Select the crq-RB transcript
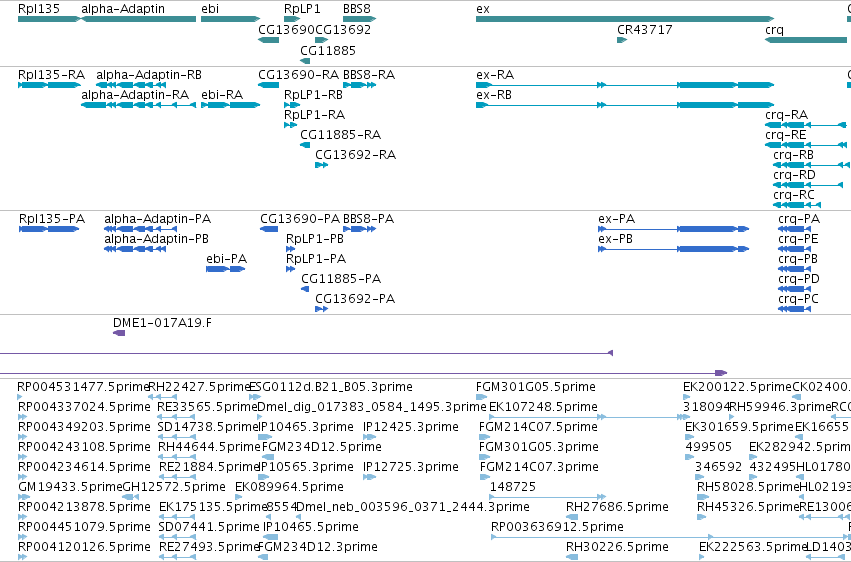The height and width of the screenshot is (562, 851). coord(812,165)
